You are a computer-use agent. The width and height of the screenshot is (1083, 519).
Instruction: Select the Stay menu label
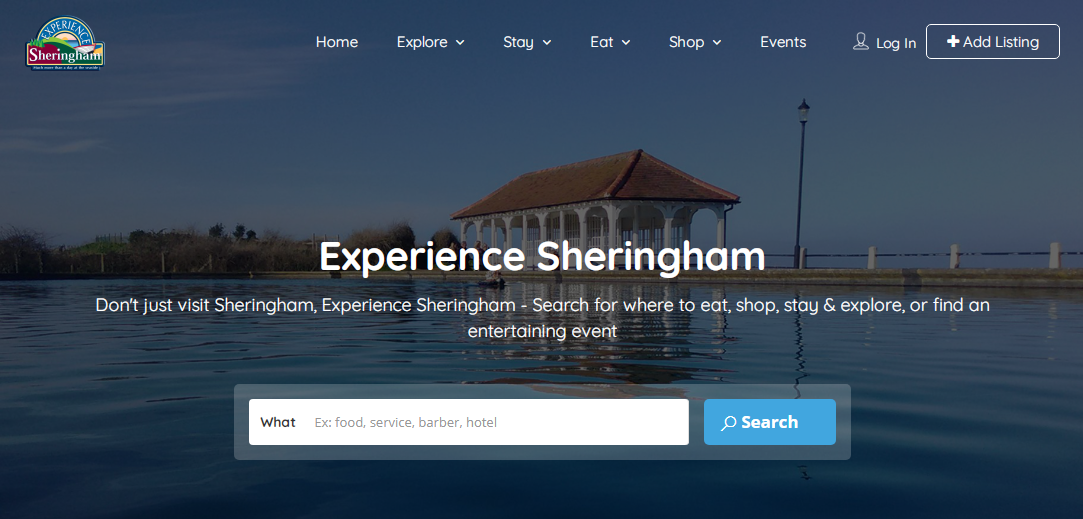coord(519,42)
